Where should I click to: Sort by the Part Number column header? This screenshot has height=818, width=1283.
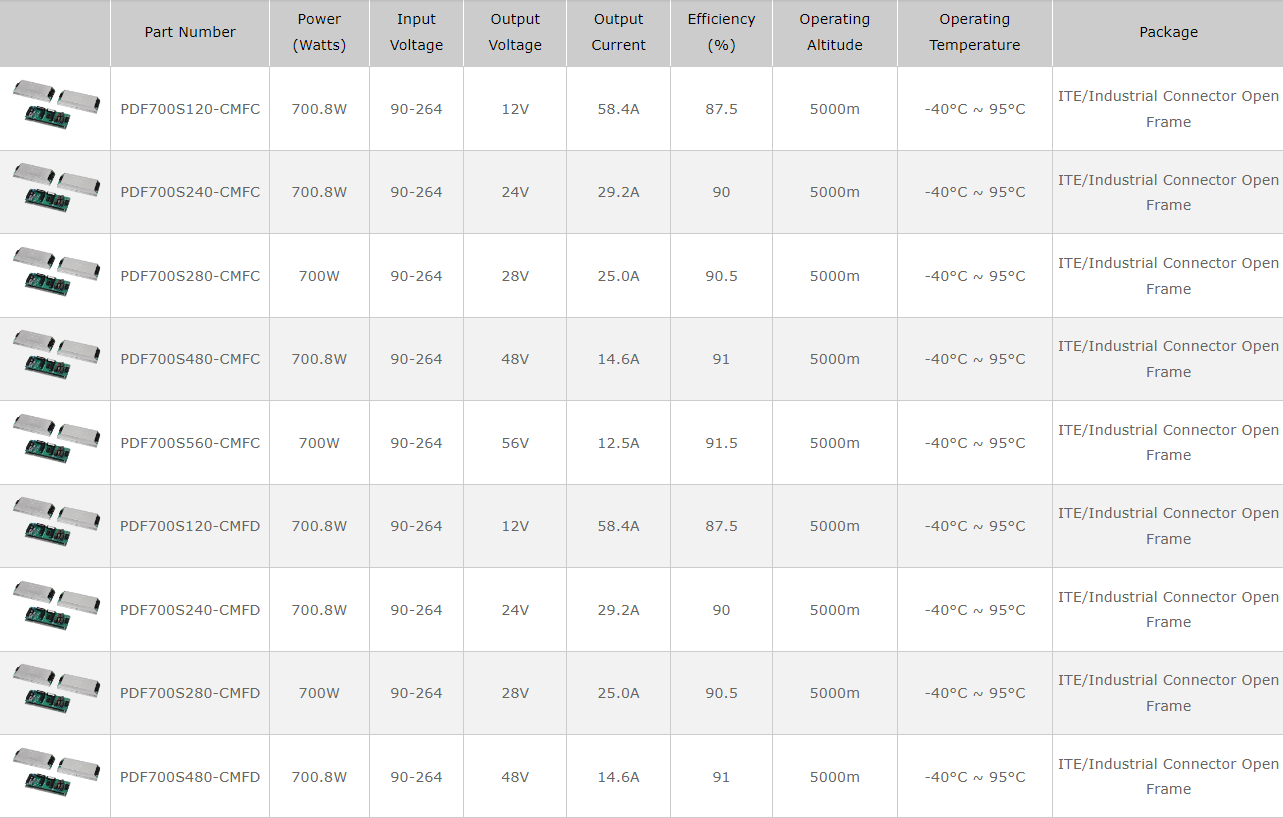[x=190, y=33]
